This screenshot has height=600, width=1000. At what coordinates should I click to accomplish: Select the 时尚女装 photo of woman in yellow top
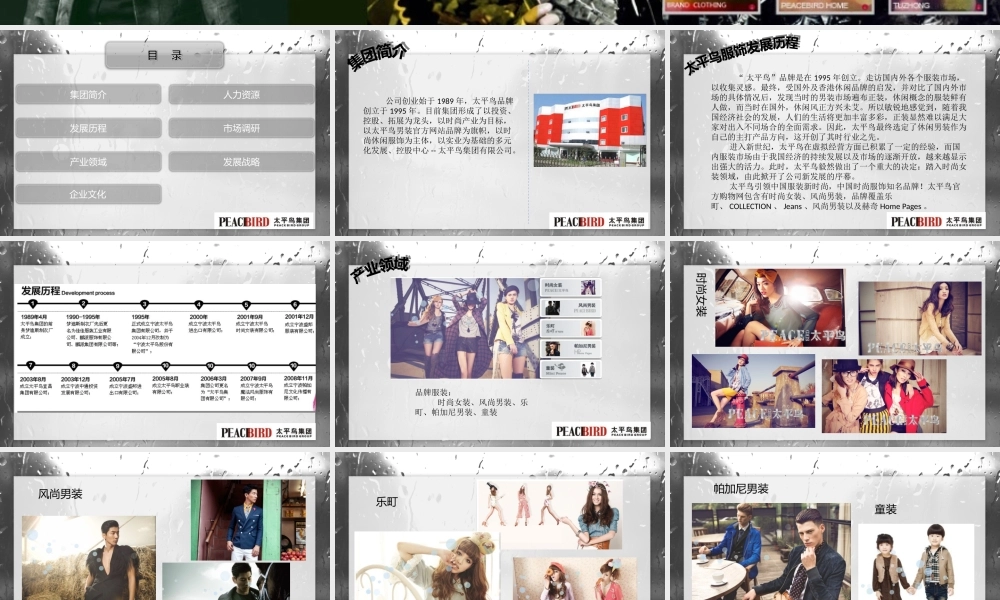click(920, 318)
